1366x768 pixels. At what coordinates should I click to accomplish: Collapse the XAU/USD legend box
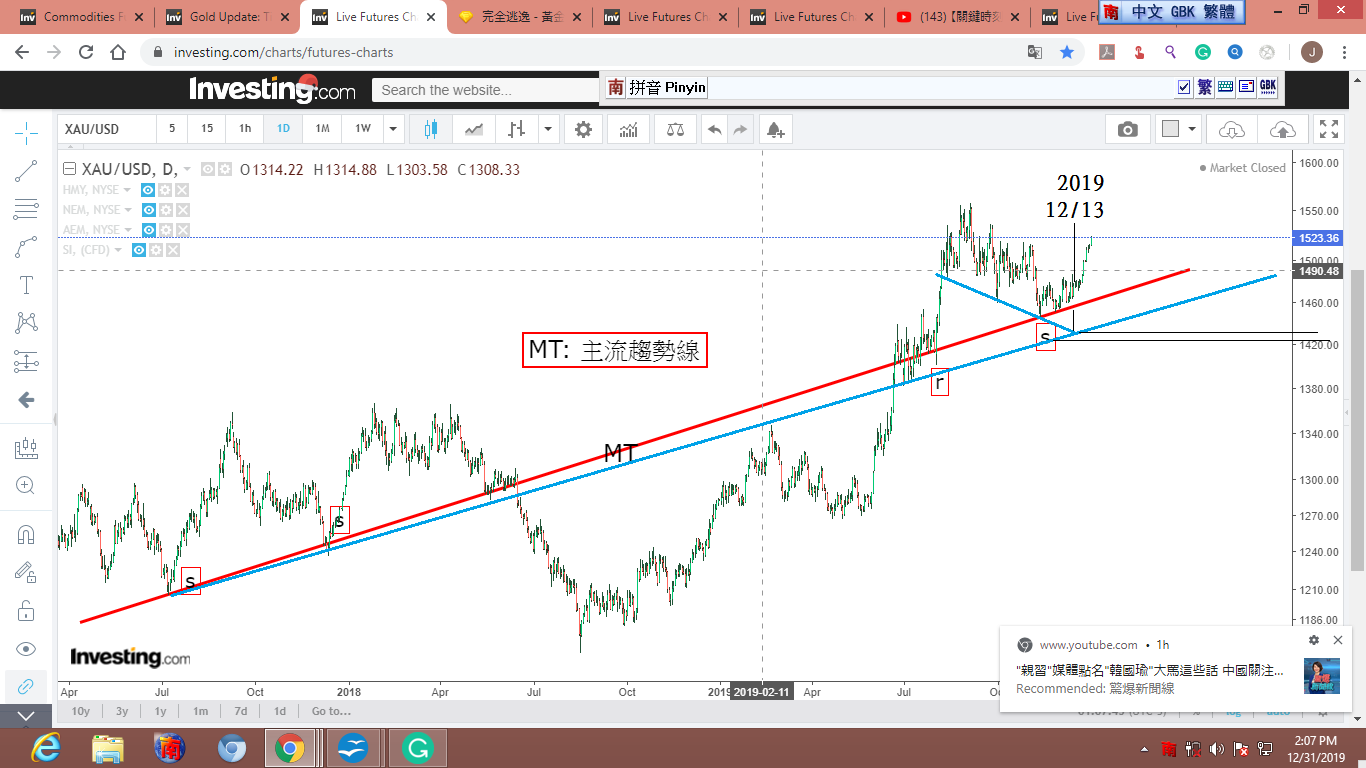click(x=69, y=170)
